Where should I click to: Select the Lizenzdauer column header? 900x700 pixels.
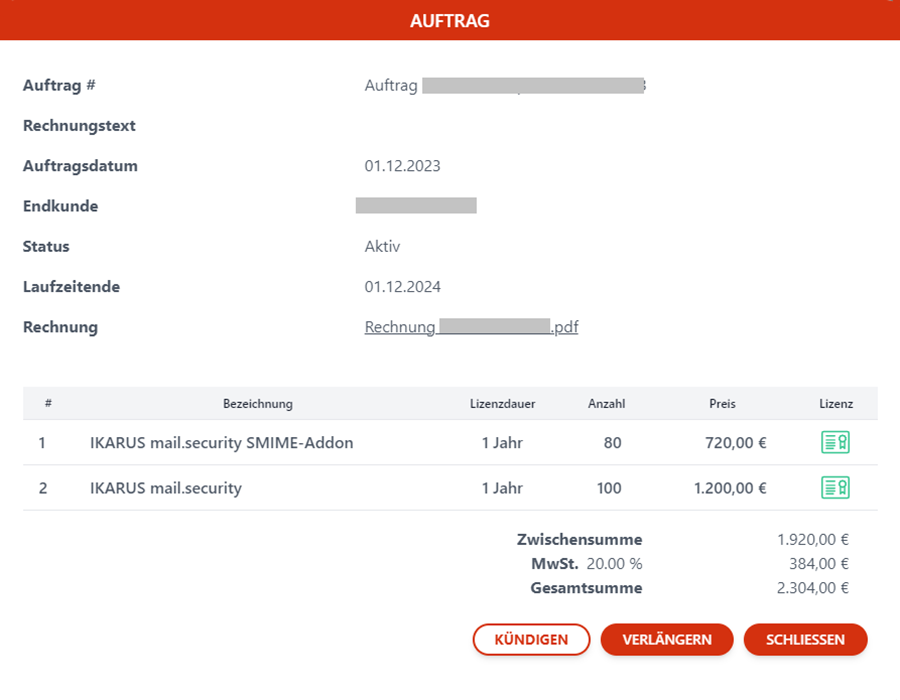pyautogui.click(x=502, y=404)
